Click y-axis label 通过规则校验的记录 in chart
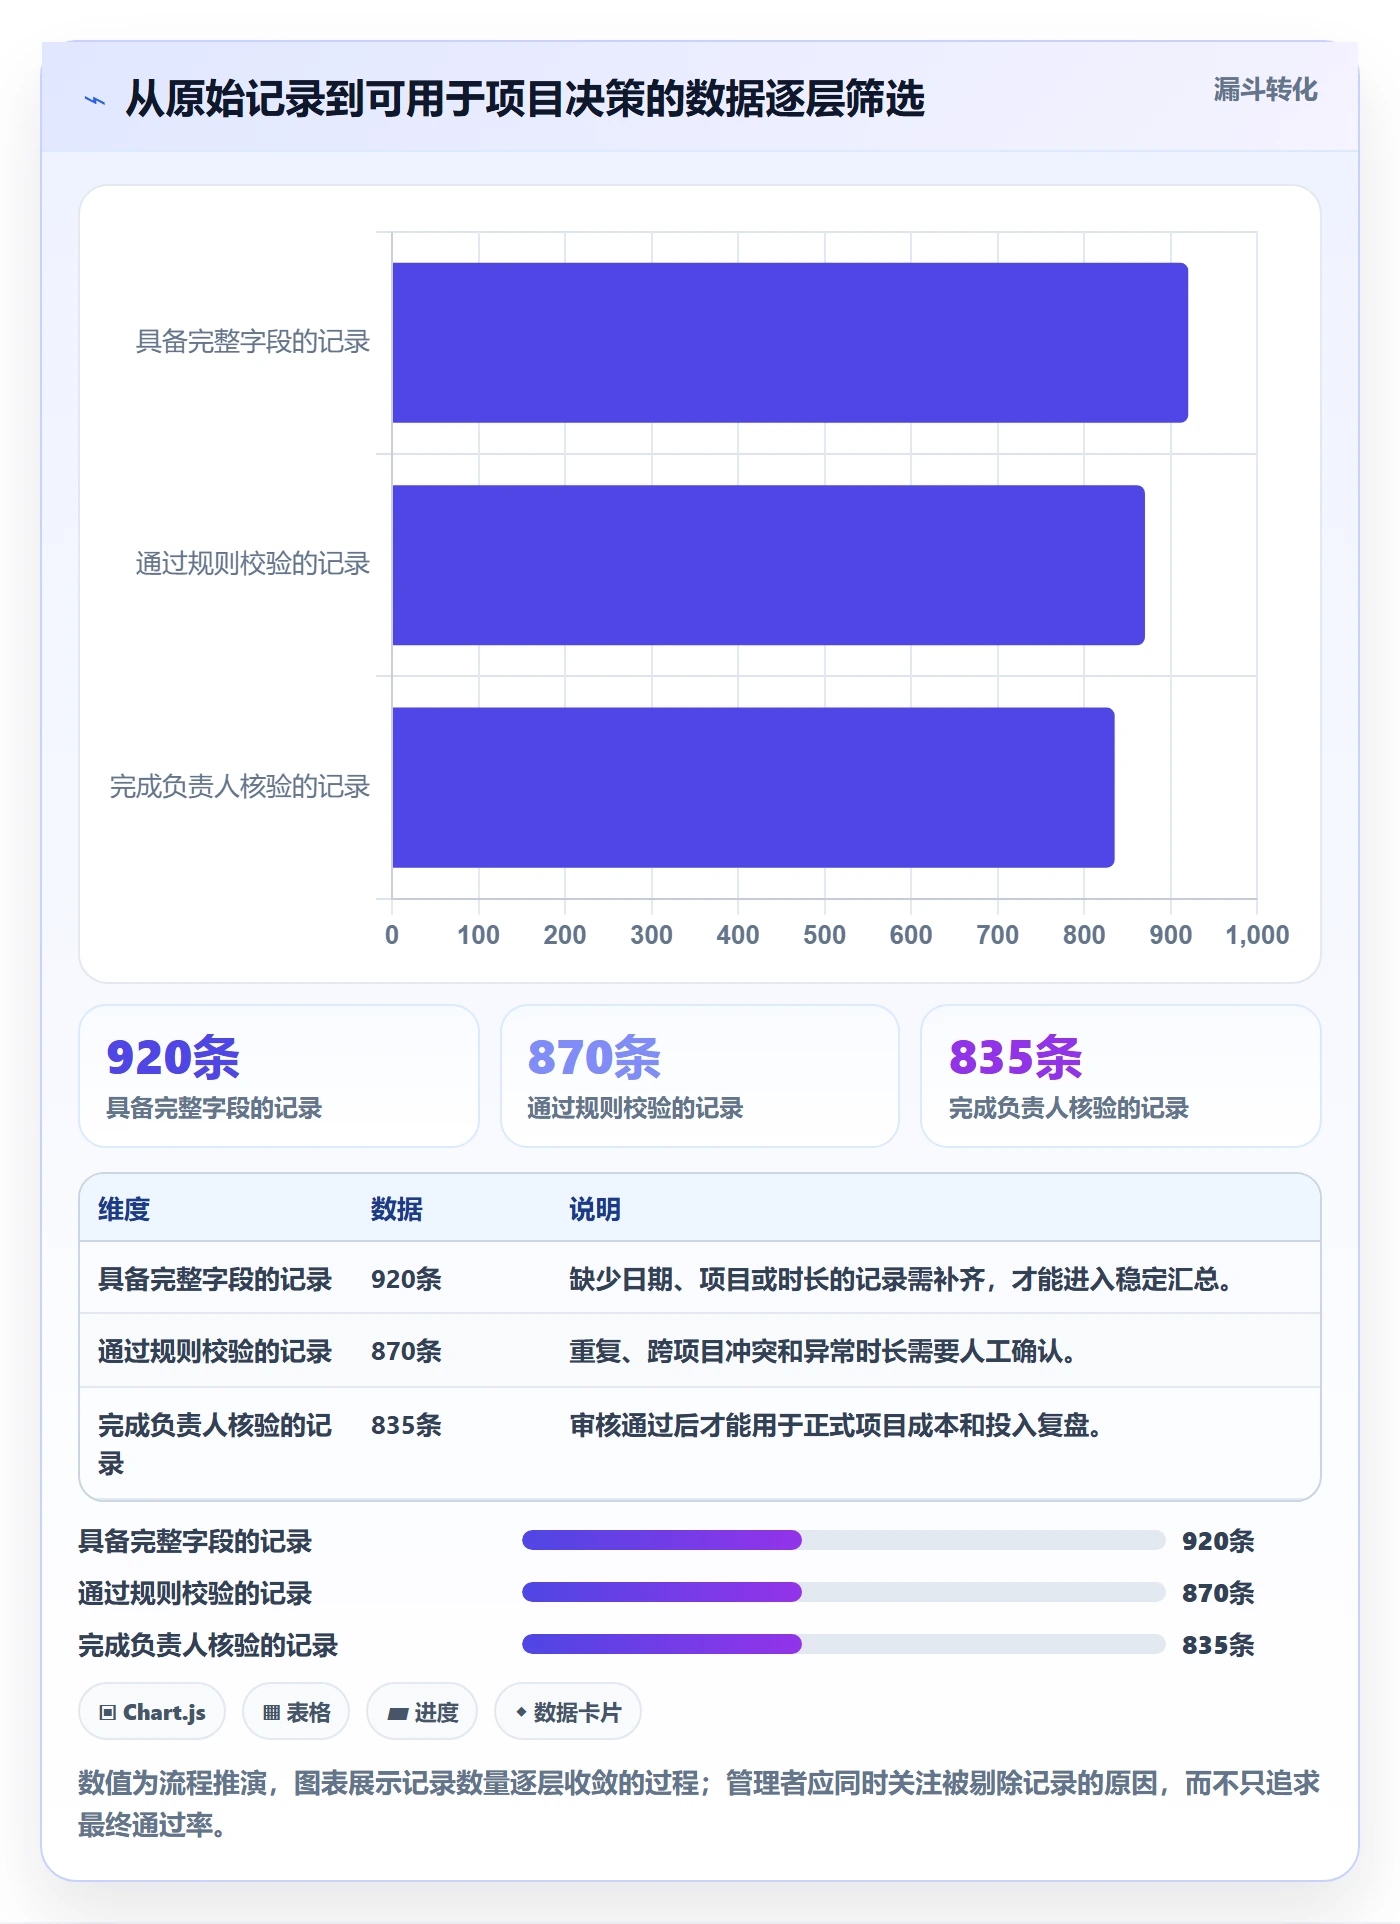Screen dimensions: 1400x1924 click(253, 564)
